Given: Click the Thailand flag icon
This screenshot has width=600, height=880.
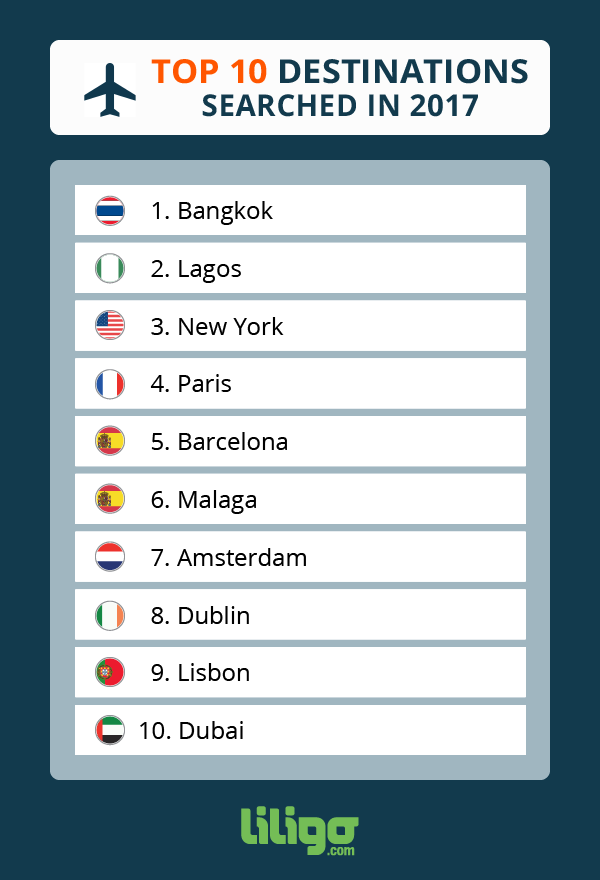Looking at the screenshot, I should (110, 210).
